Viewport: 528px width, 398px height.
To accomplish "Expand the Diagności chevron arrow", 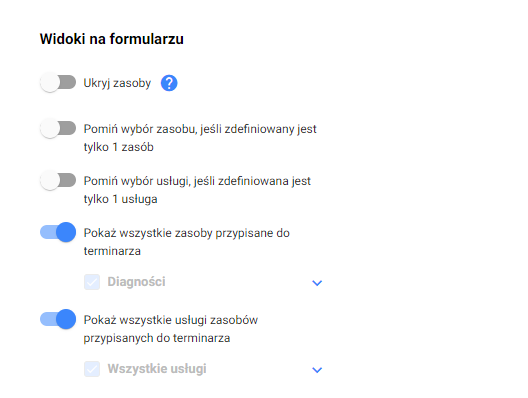I will click(317, 283).
